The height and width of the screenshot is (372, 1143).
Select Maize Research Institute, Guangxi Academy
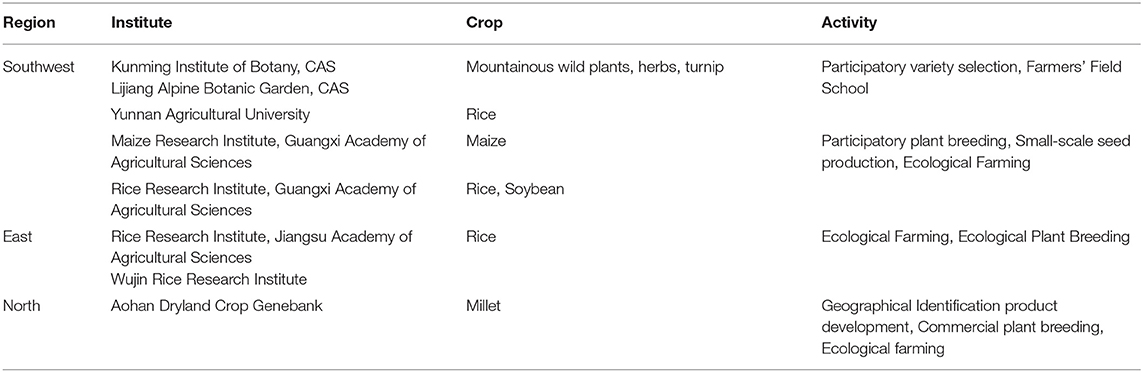[268, 151]
